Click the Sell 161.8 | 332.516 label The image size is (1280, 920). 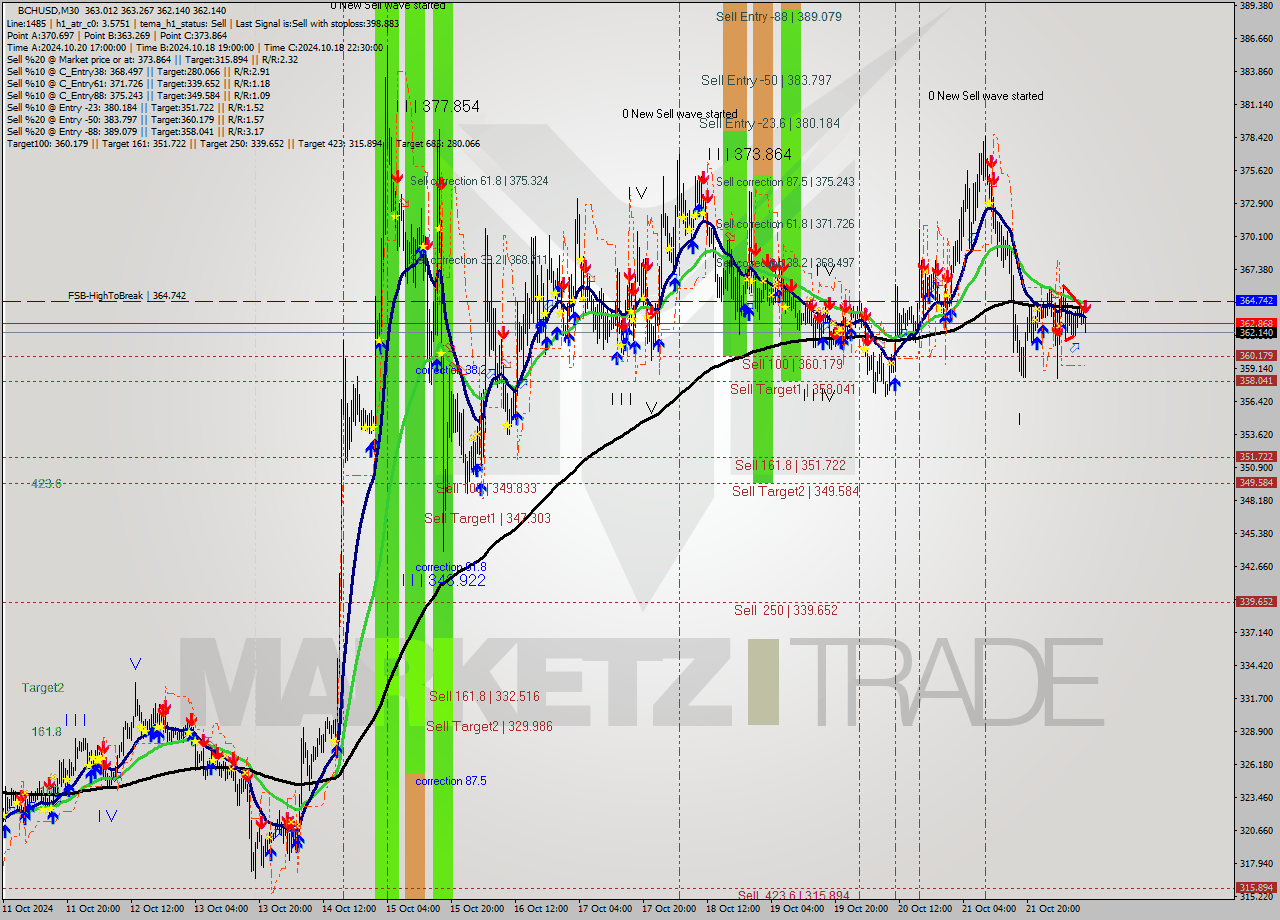(x=484, y=696)
